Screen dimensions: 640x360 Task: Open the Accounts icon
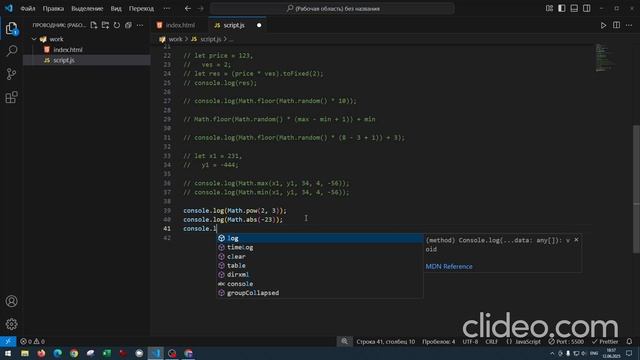[x=11, y=301]
